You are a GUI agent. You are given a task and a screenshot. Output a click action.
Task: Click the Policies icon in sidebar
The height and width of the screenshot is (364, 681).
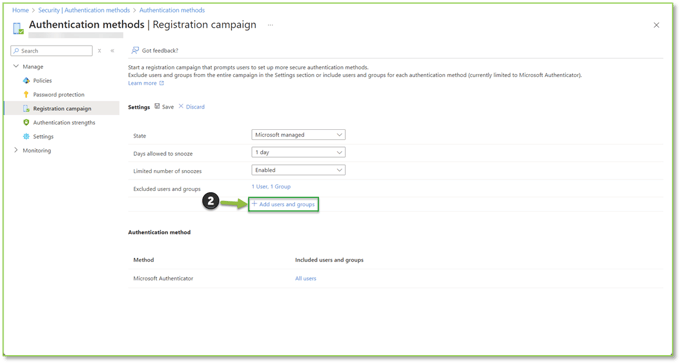pos(26,81)
